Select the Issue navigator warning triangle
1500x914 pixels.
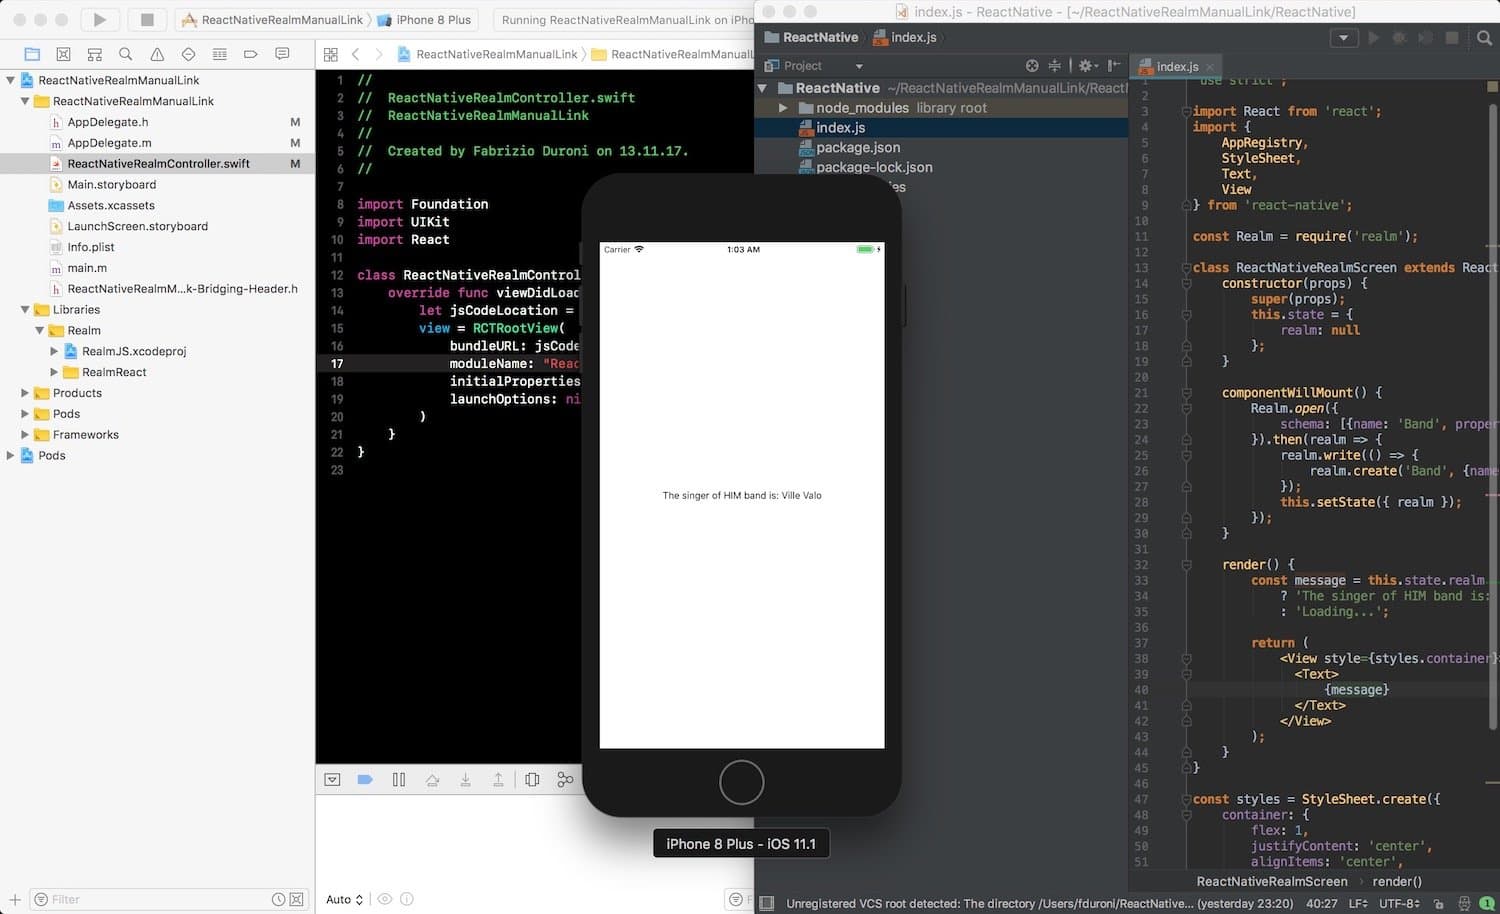156,54
